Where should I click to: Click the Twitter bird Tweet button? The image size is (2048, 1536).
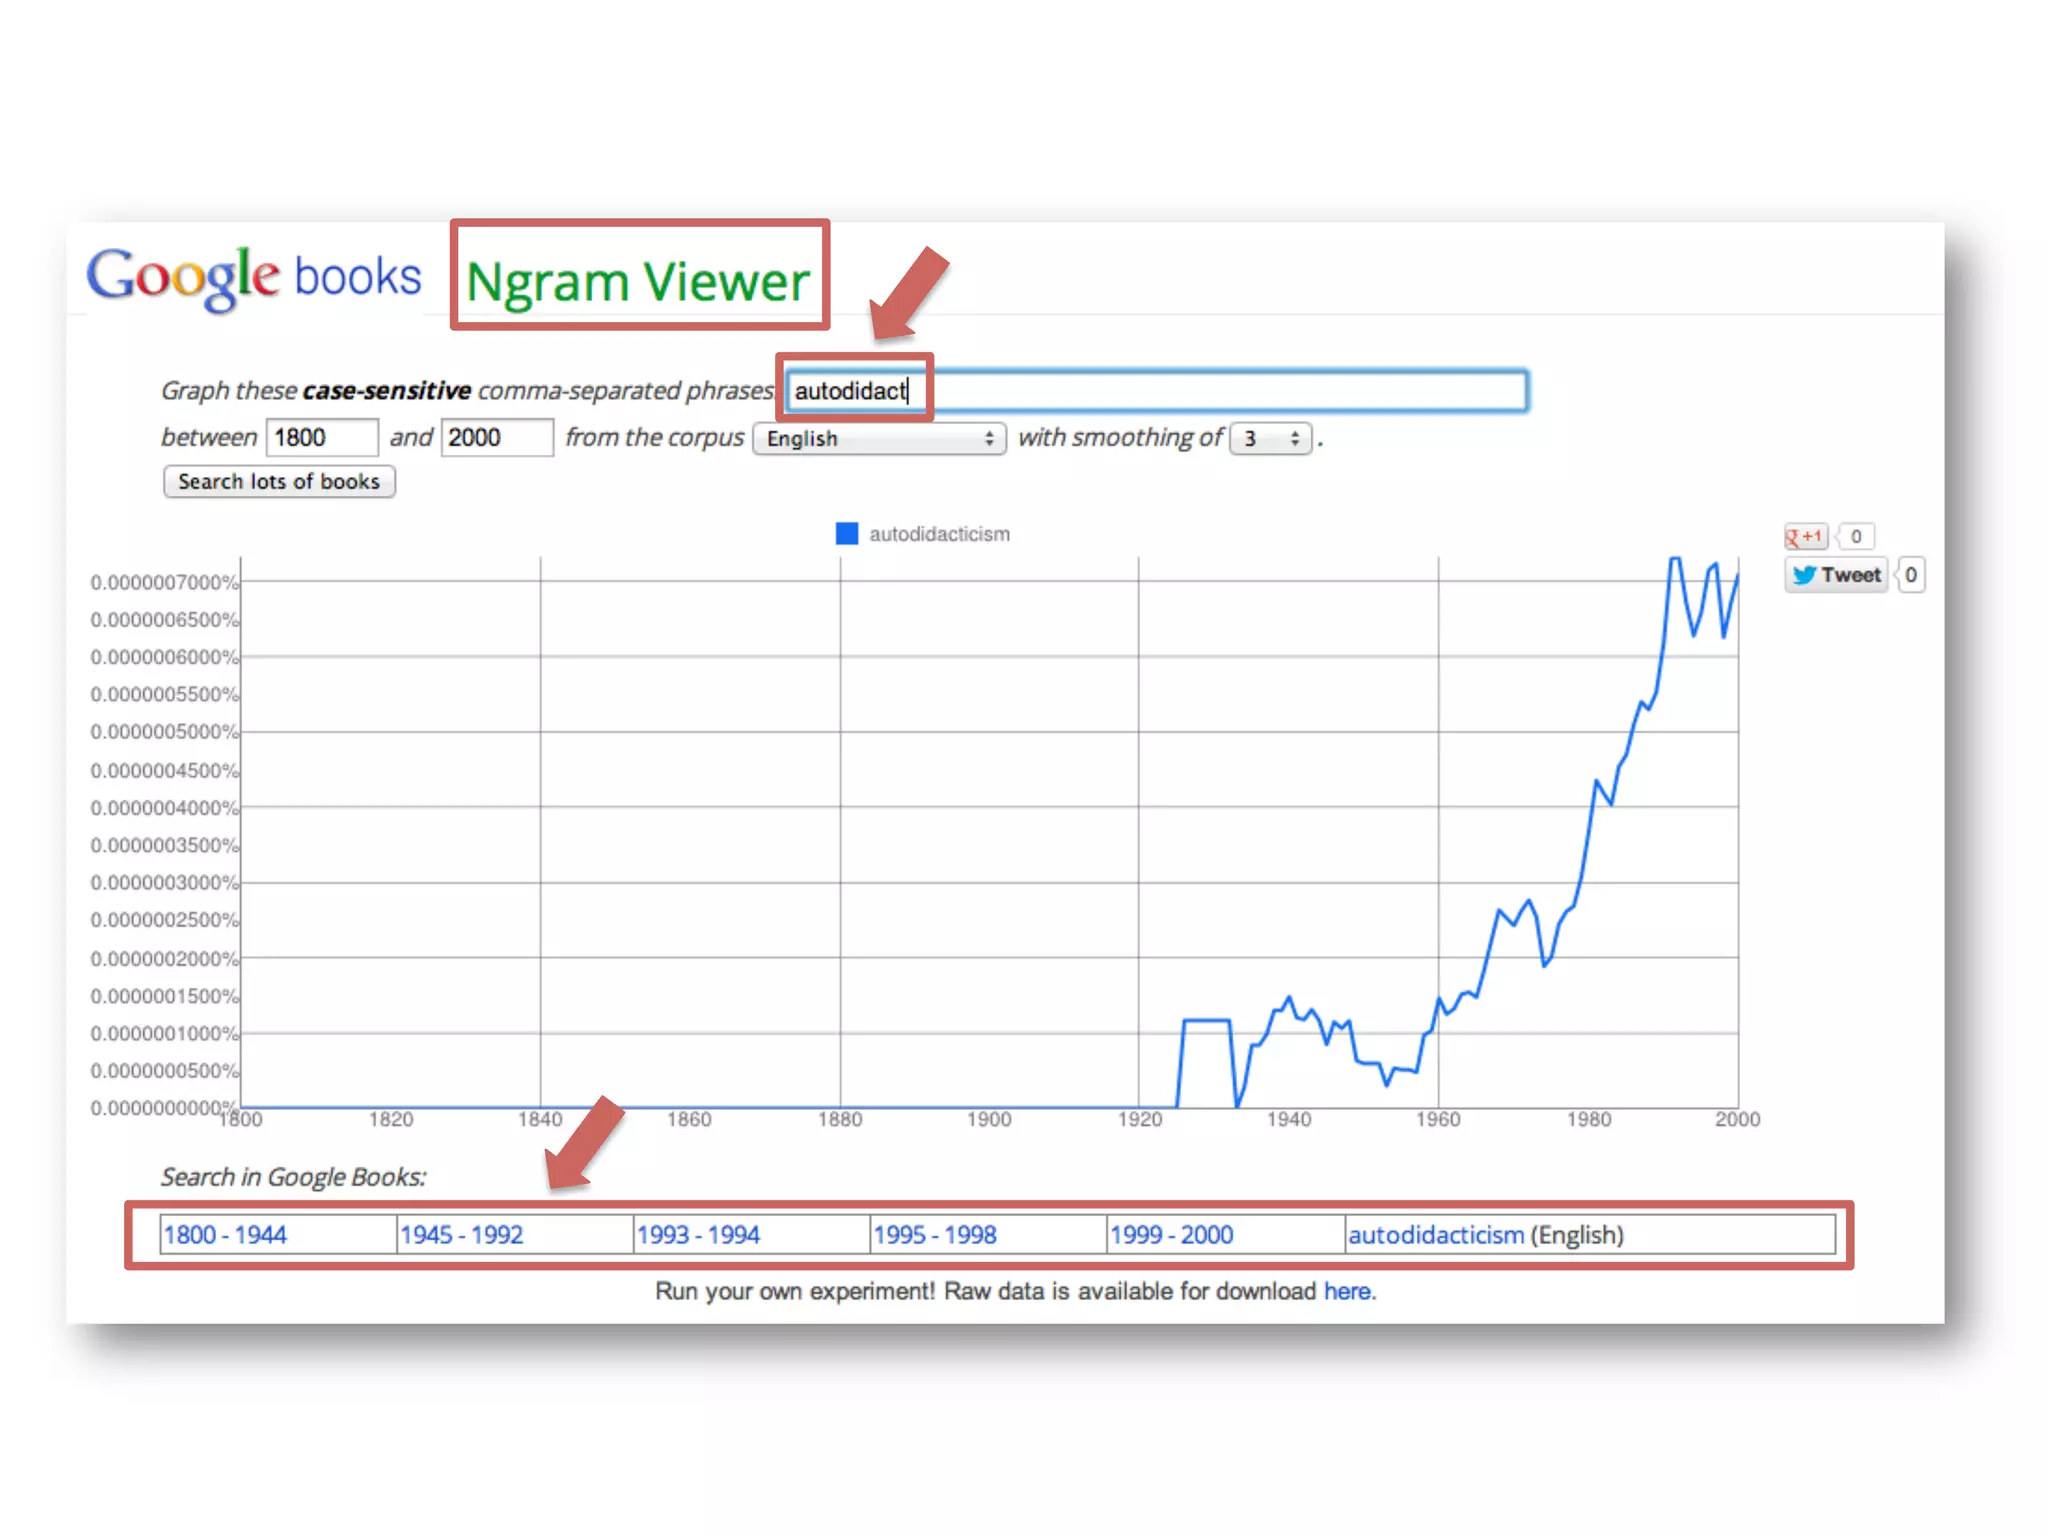pyautogui.click(x=1836, y=575)
